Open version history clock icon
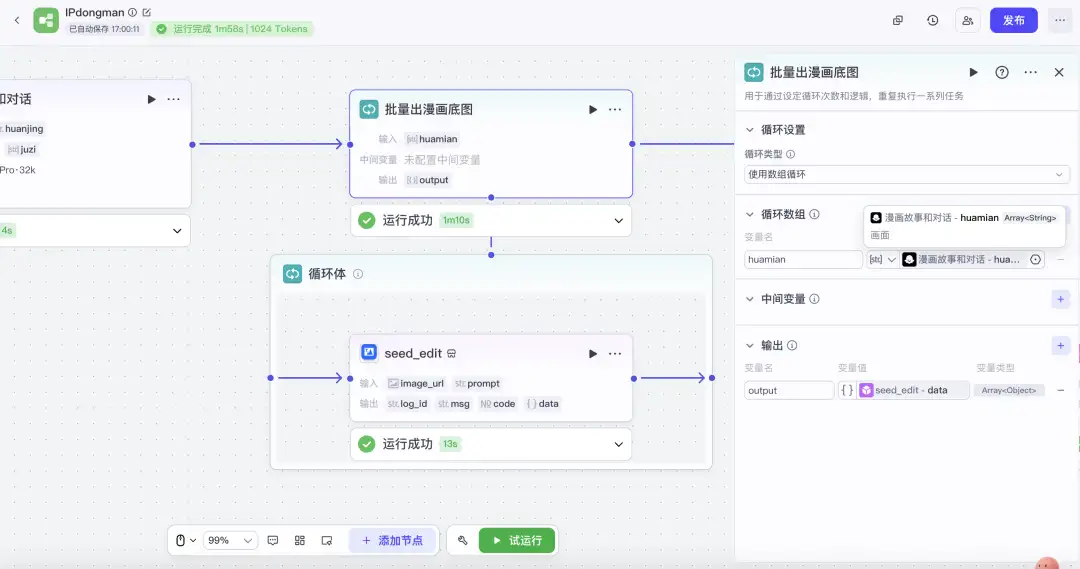The width and height of the screenshot is (1080, 569). tap(933, 21)
